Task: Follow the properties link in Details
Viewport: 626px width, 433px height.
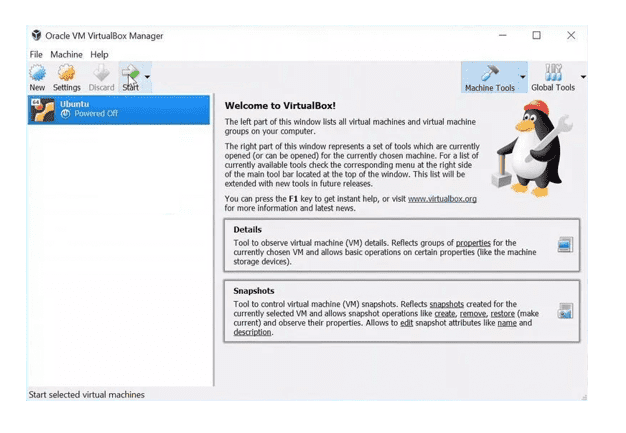Action: 473,243
